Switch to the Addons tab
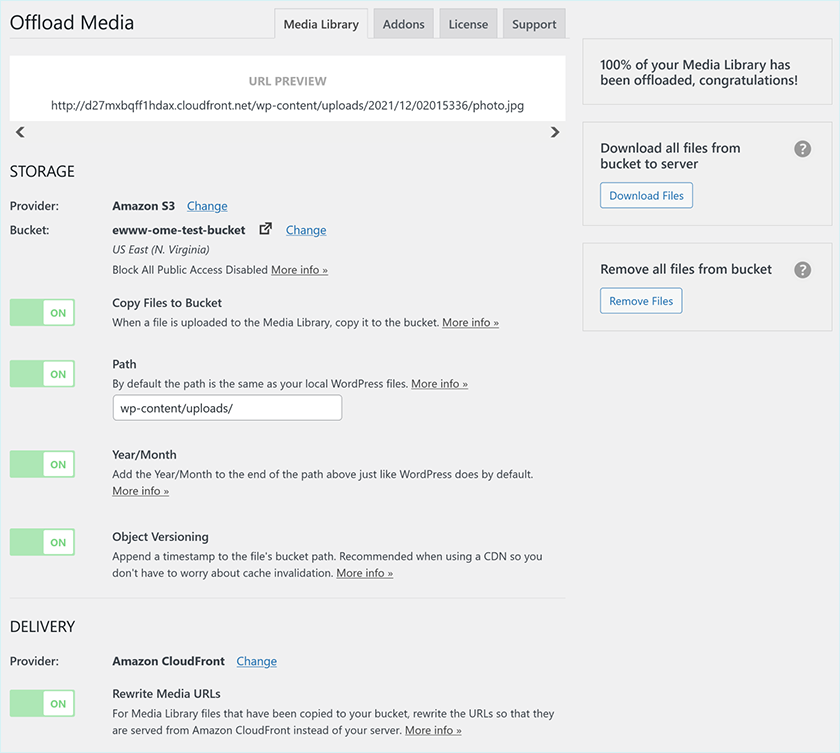The image size is (840, 753). coord(403,23)
